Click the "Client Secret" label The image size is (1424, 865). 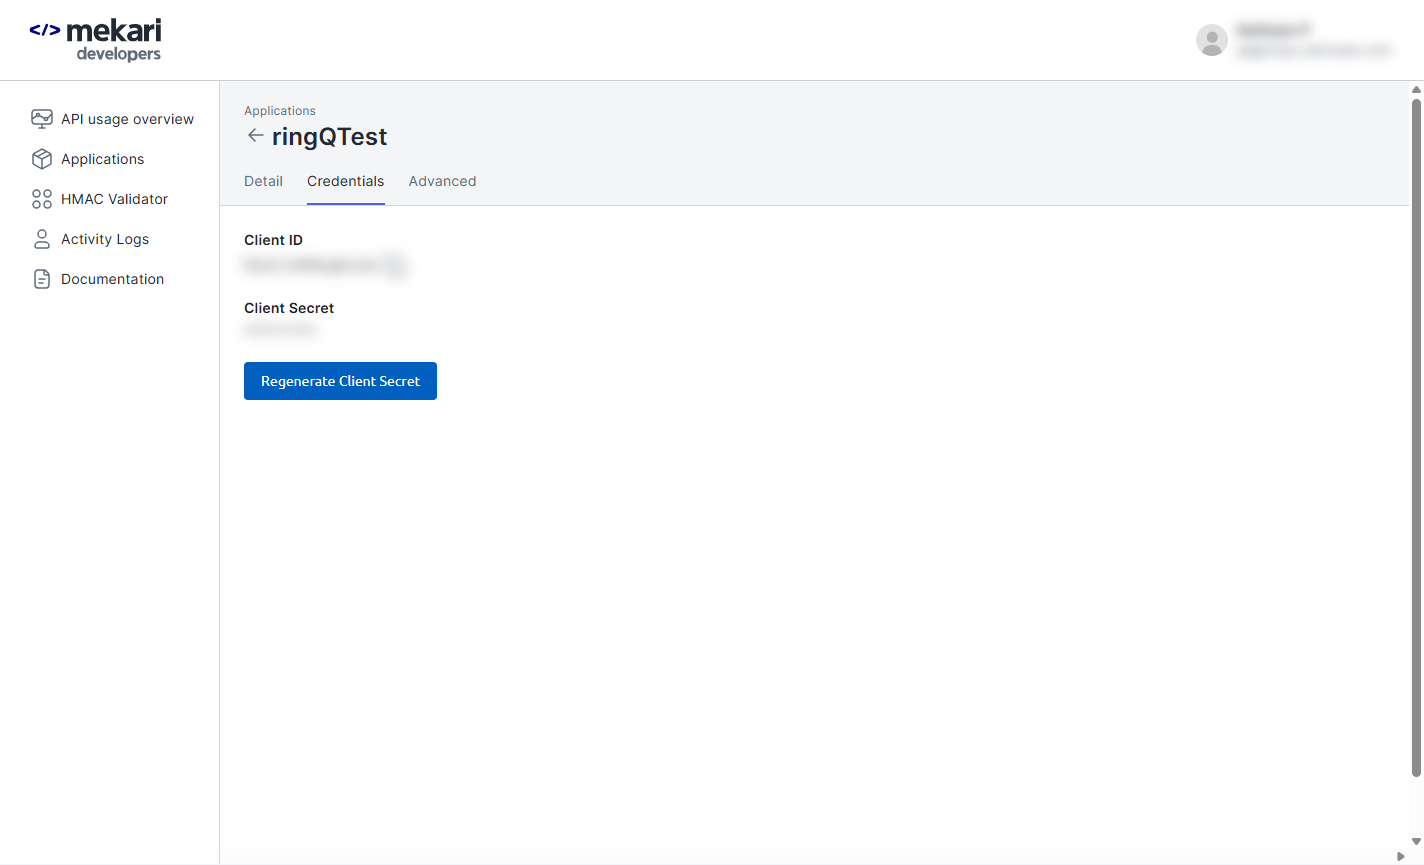[x=289, y=308]
